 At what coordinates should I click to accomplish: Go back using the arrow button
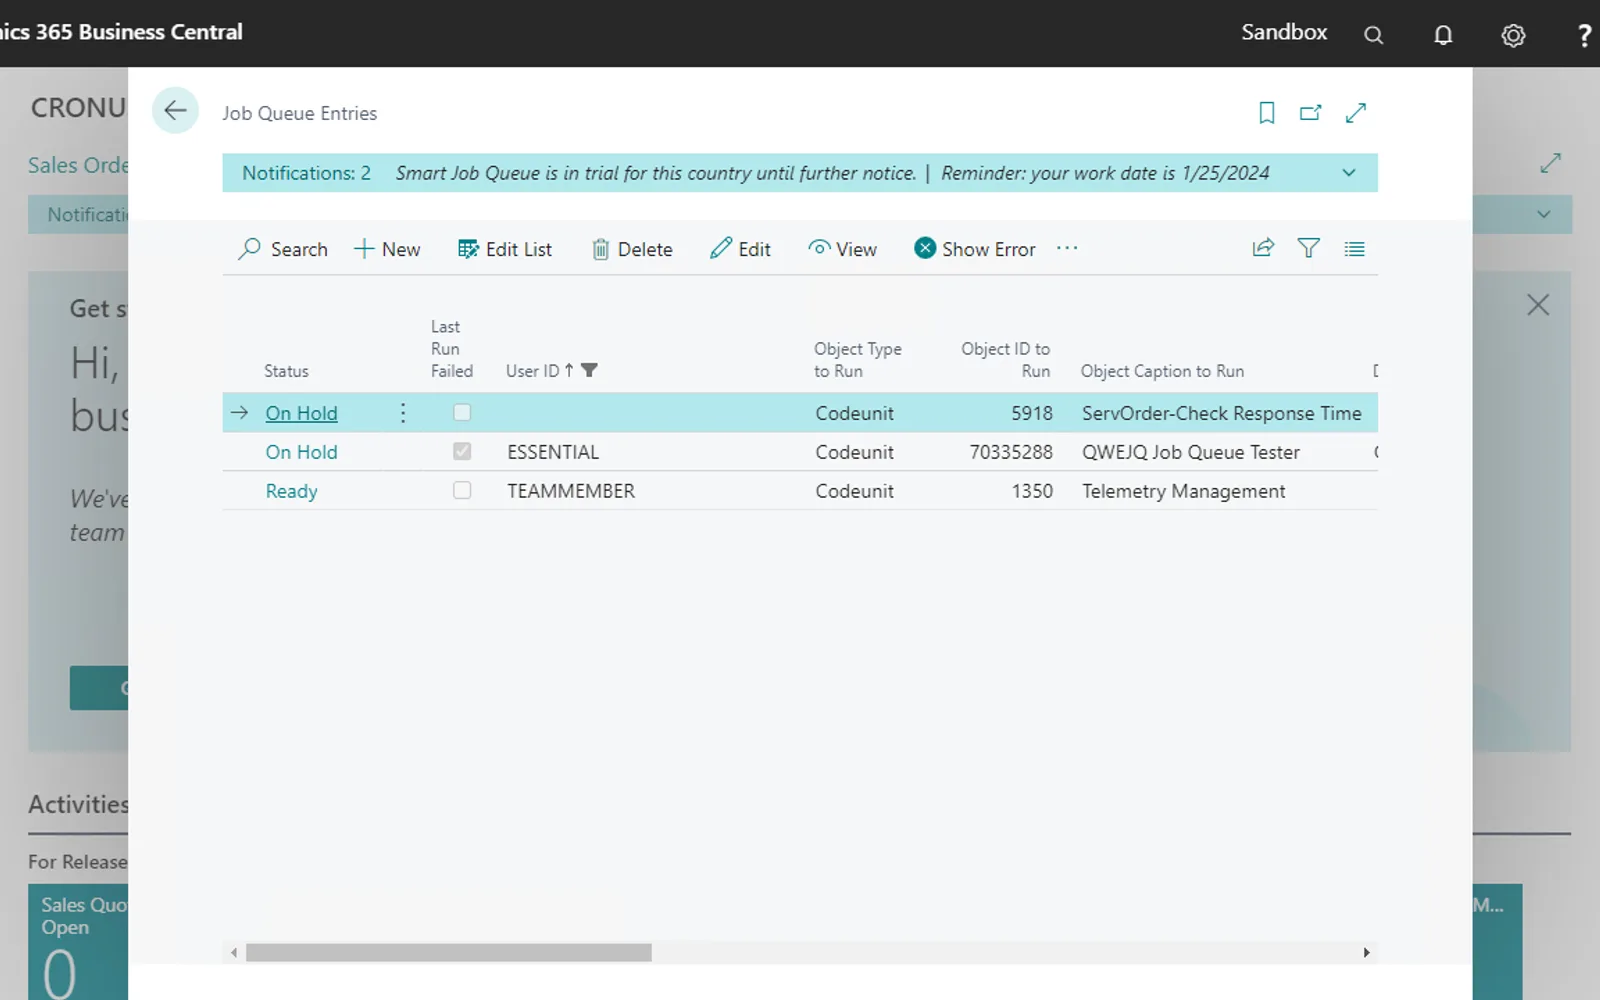click(175, 111)
